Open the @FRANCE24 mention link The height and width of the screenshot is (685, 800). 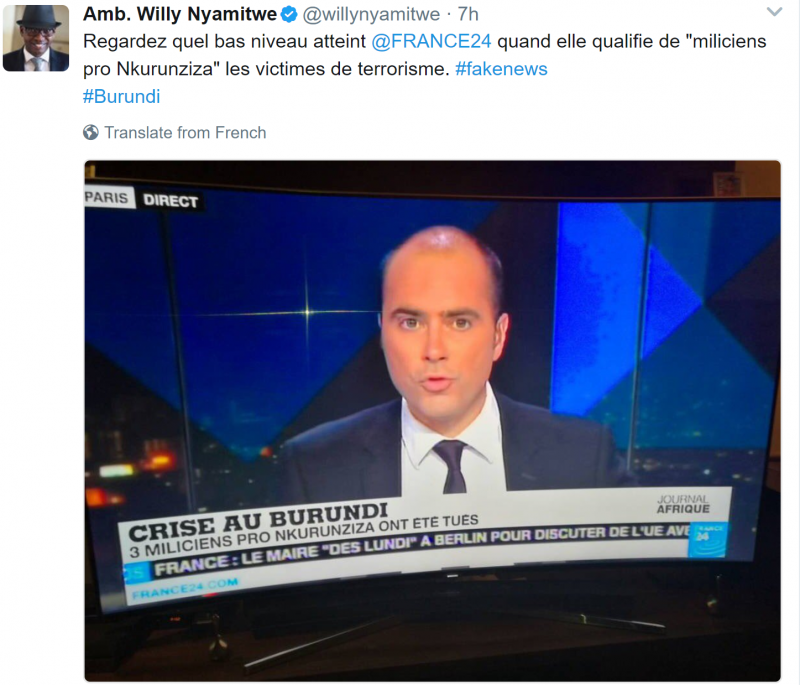pyautogui.click(x=431, y=41)
